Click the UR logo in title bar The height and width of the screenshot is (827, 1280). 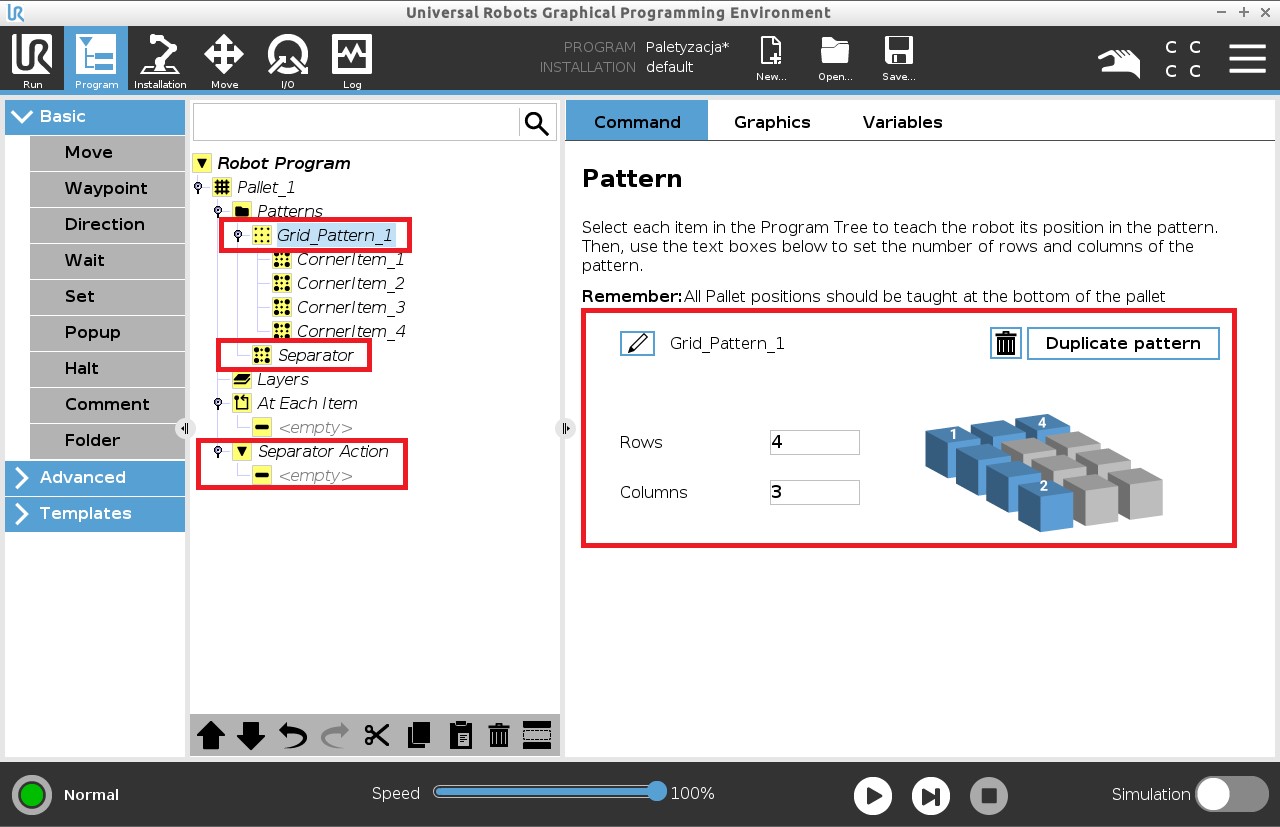point(15,13)
